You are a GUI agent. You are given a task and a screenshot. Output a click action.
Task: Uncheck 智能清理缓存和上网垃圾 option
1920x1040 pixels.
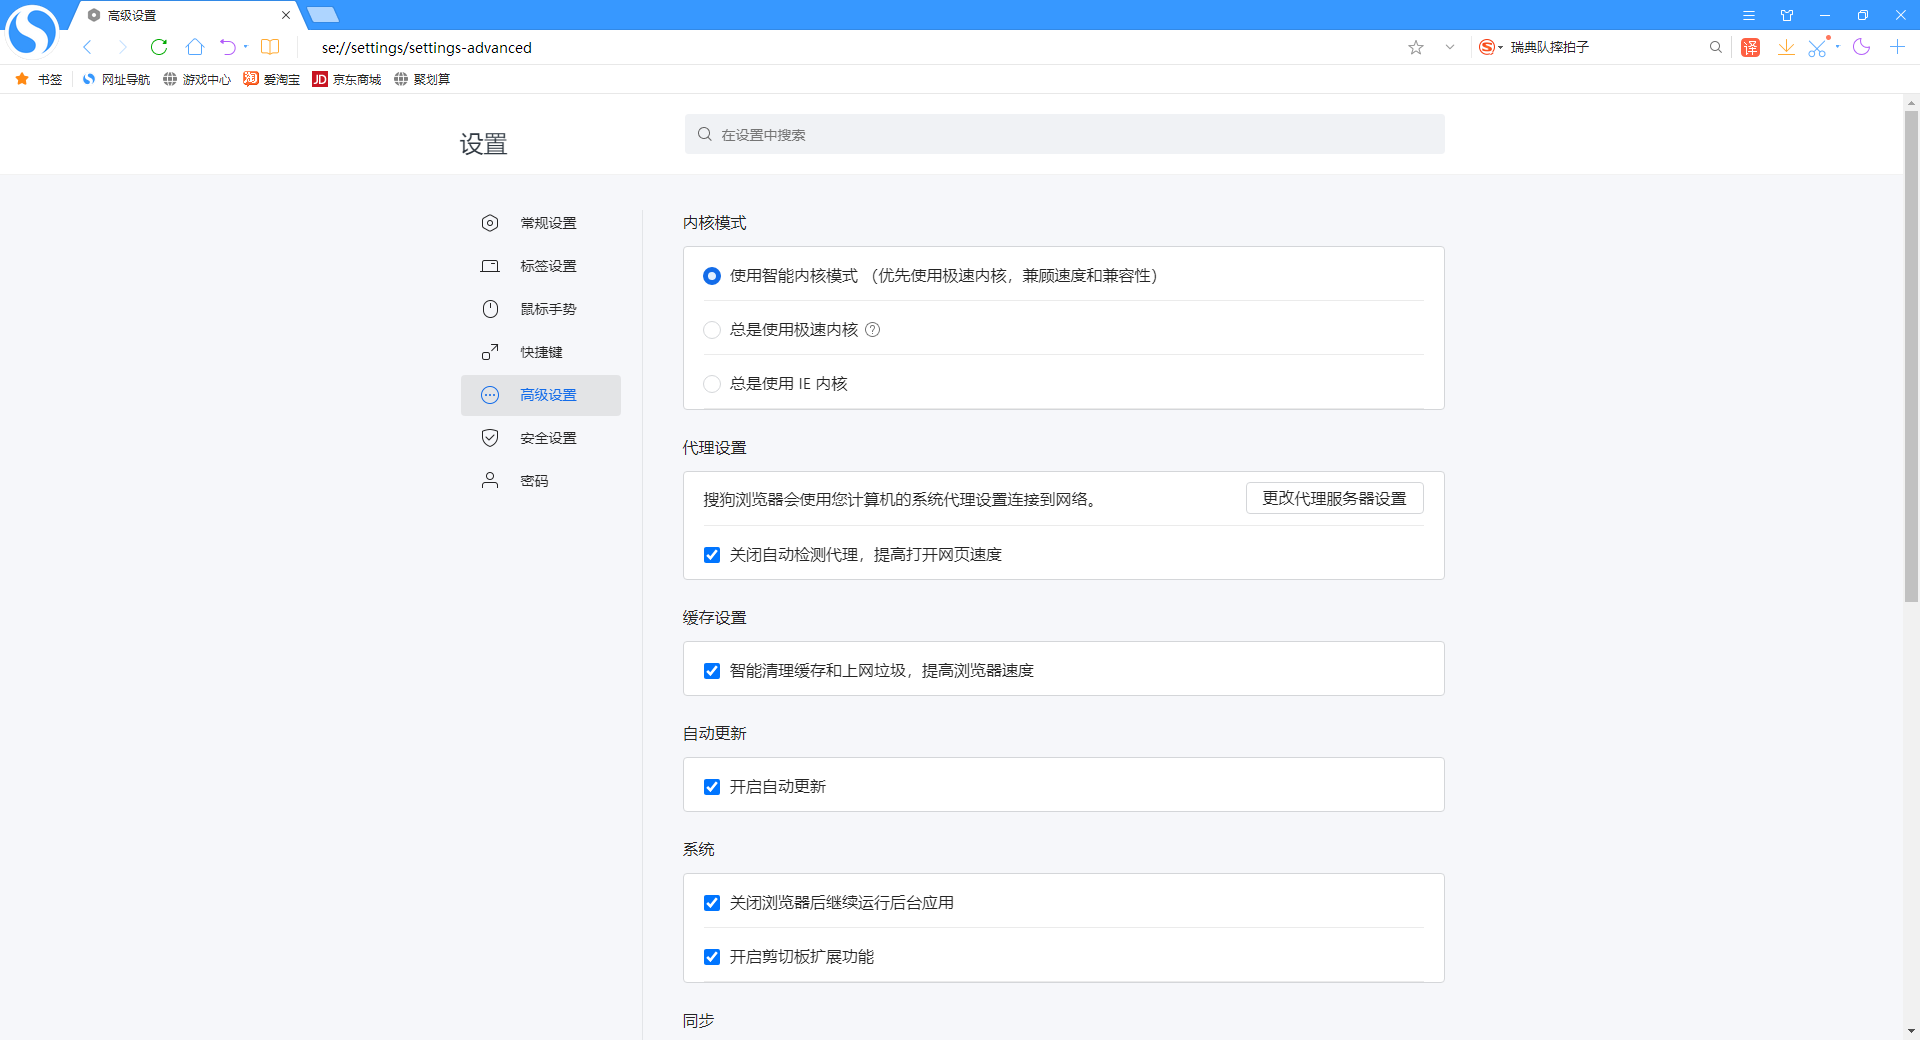coord(711,671)
